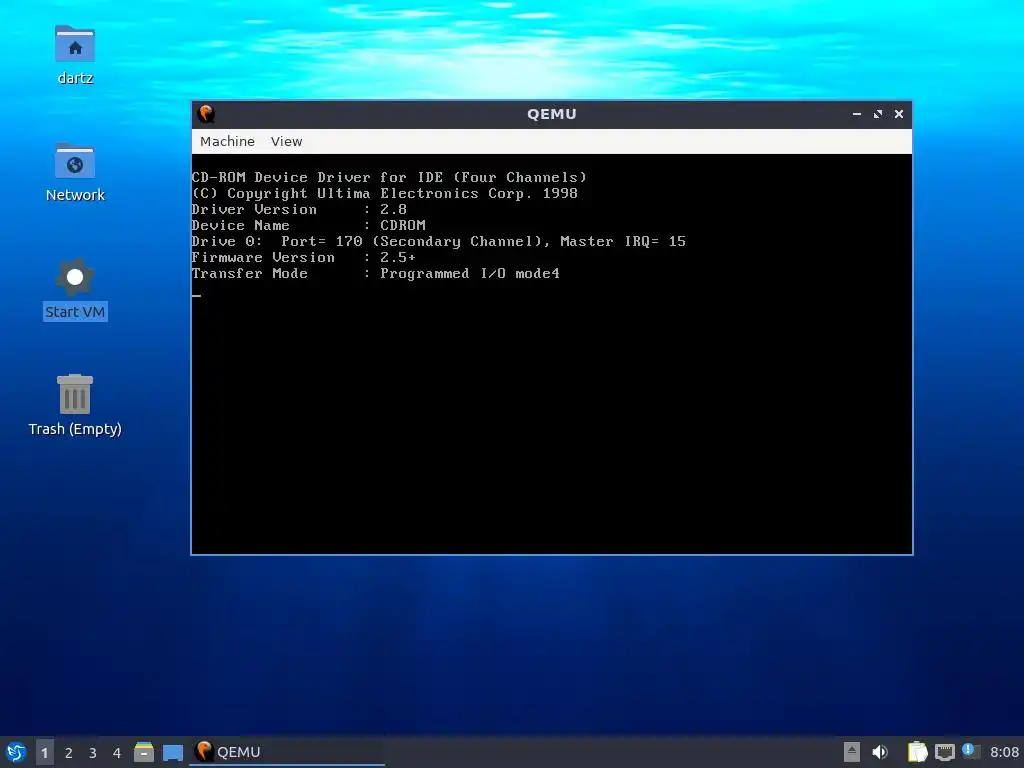The width and height of the screenshot is (1024, 768).
Task: Click the show desktop panel icon
Action: [x=172, y=752]
